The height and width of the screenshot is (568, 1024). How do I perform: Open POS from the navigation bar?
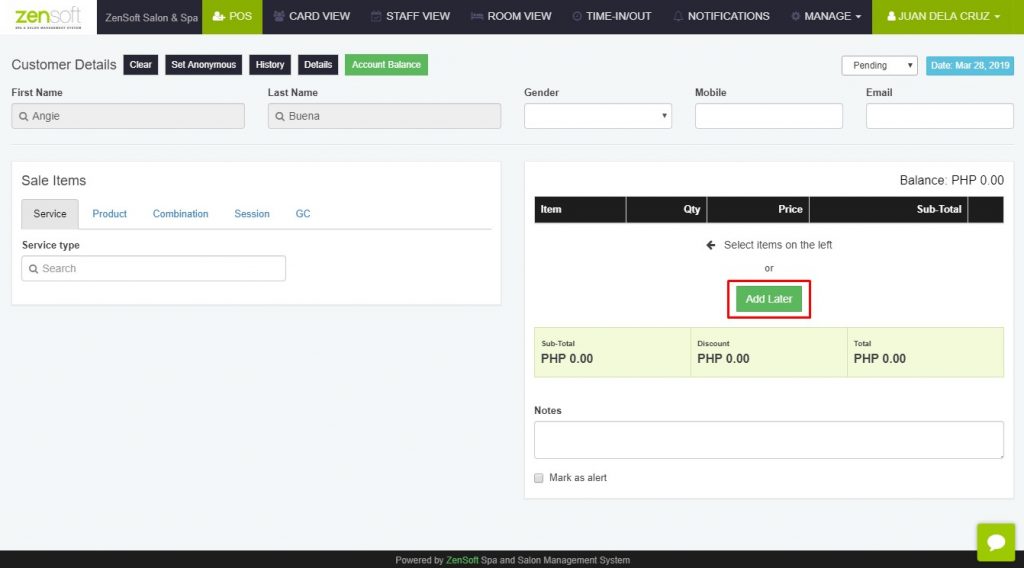(x=232, y=16)
